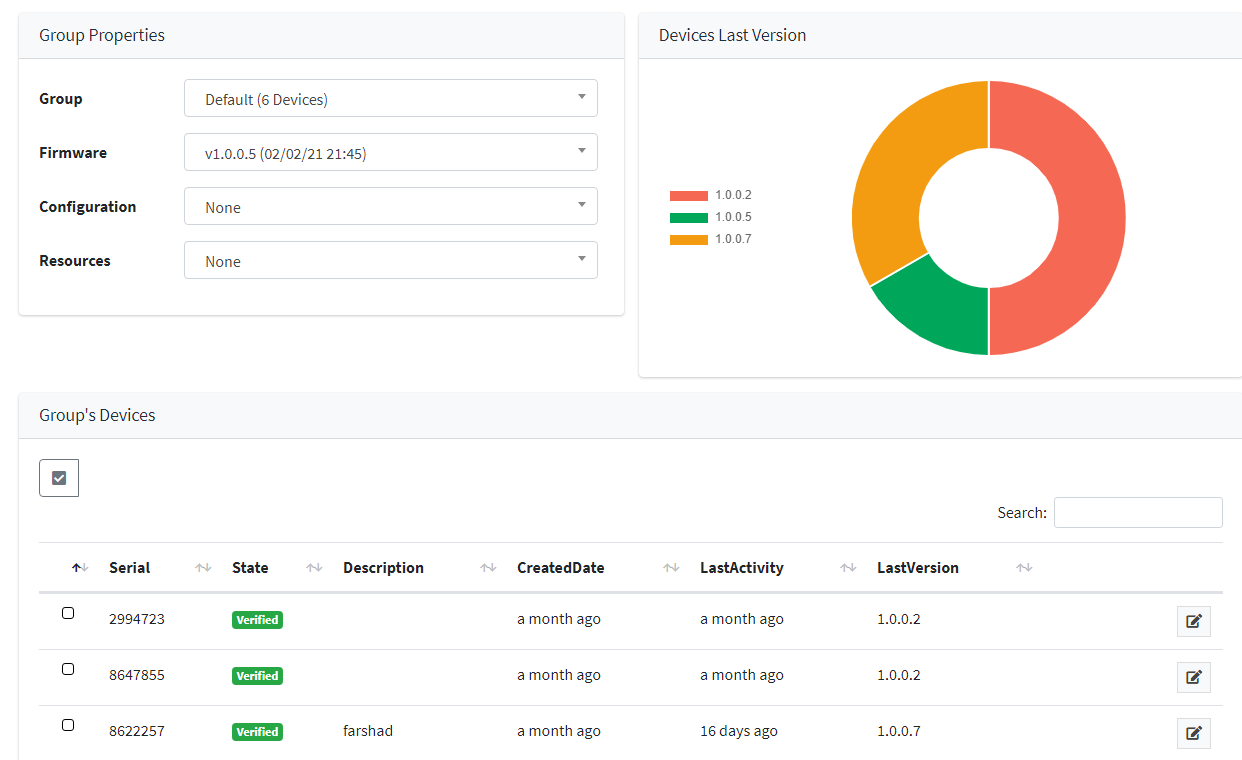Click Verified badge for device 8622257

[x=257, y=732]
